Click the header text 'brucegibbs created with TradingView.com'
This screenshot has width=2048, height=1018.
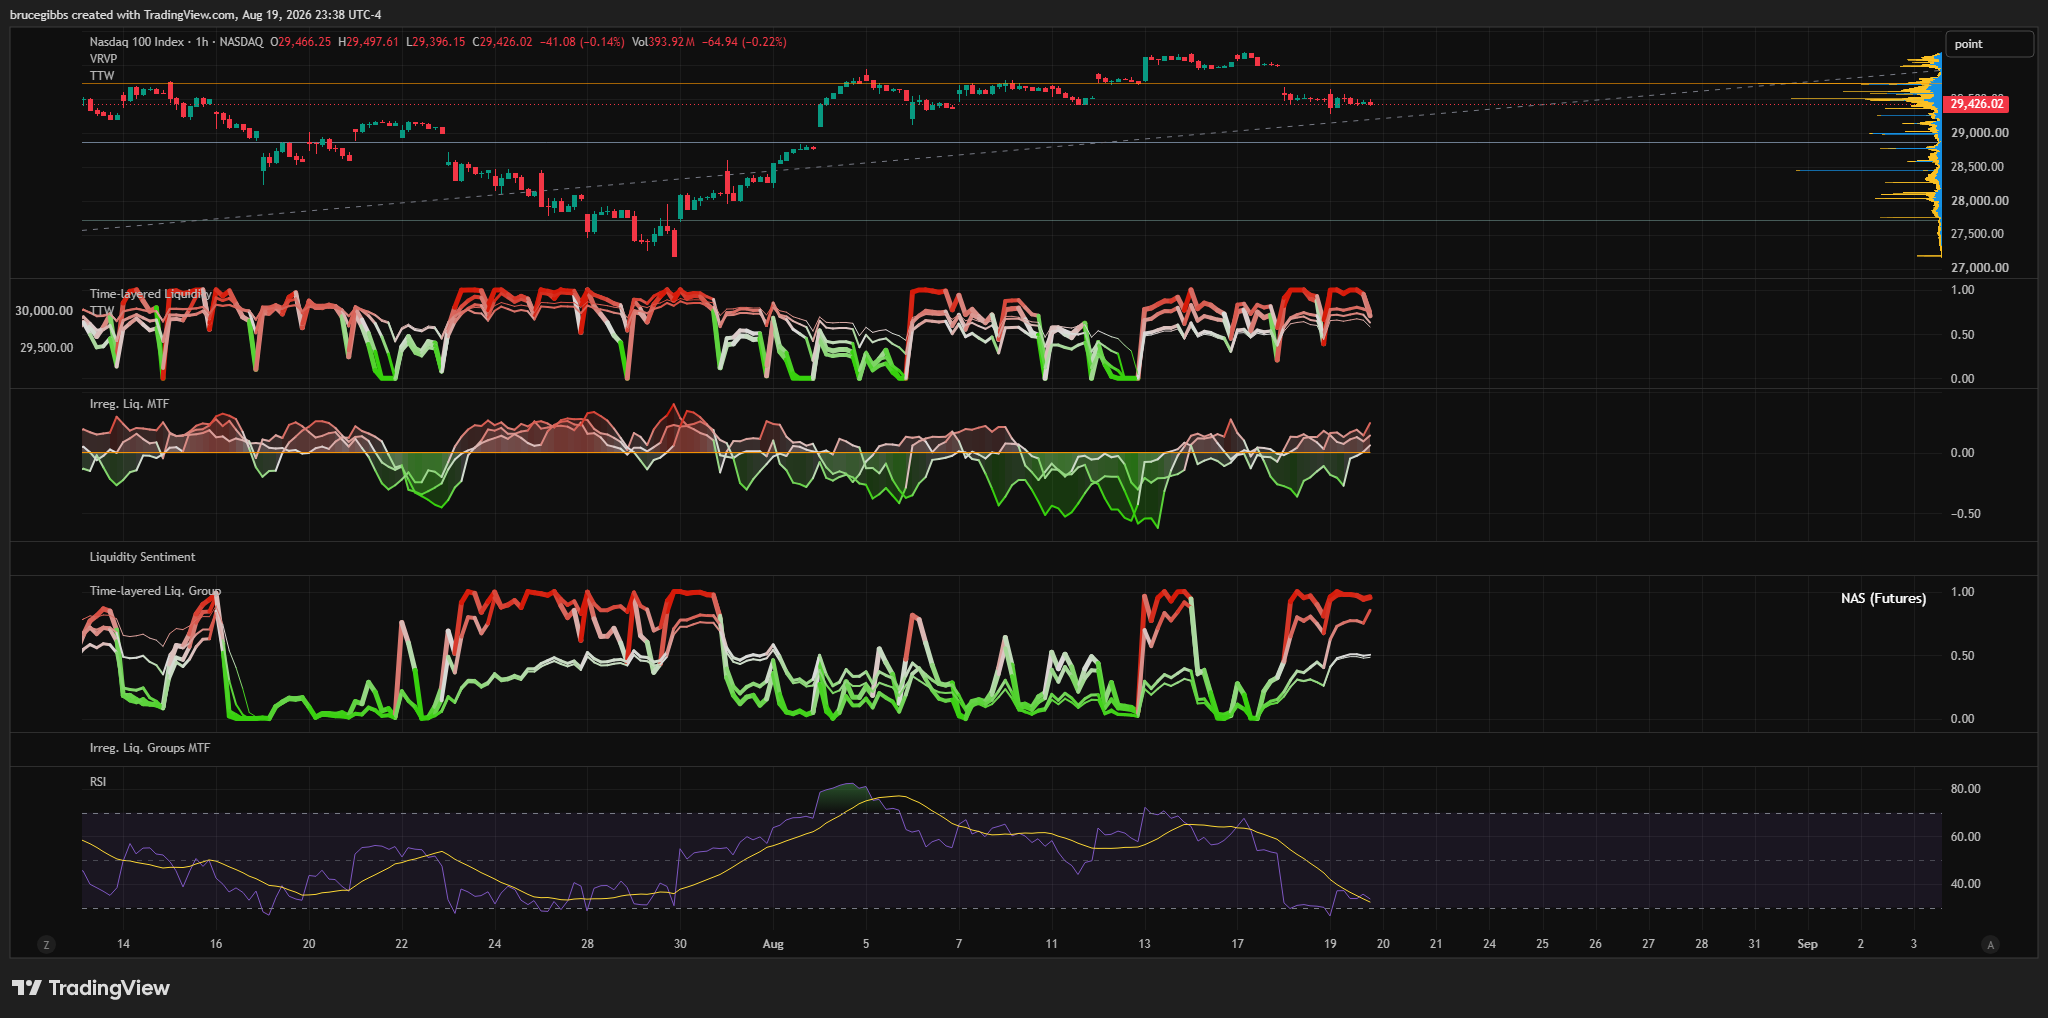point(123,15)
